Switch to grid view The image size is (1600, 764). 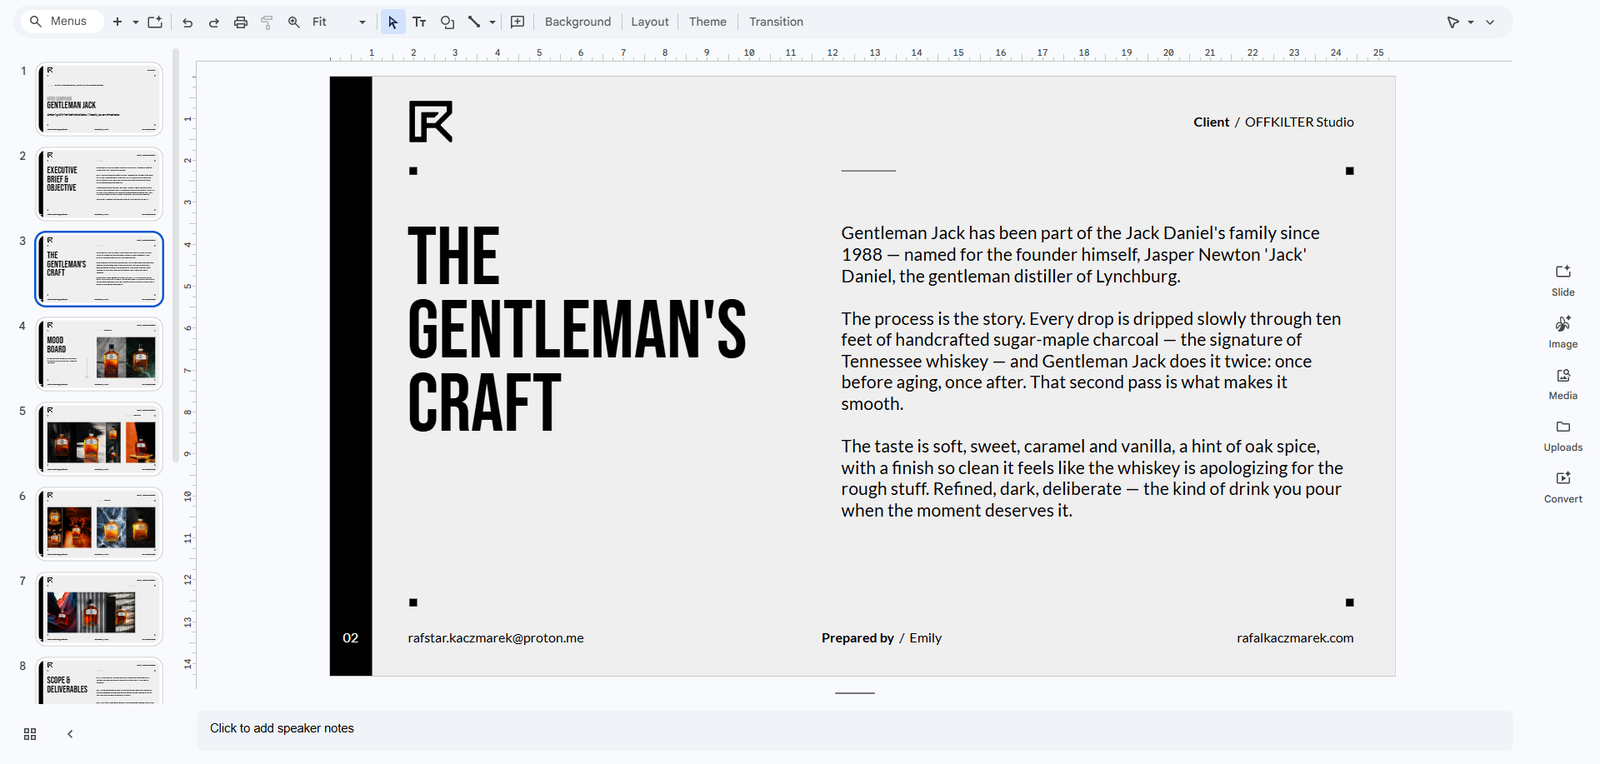[30, 734]
